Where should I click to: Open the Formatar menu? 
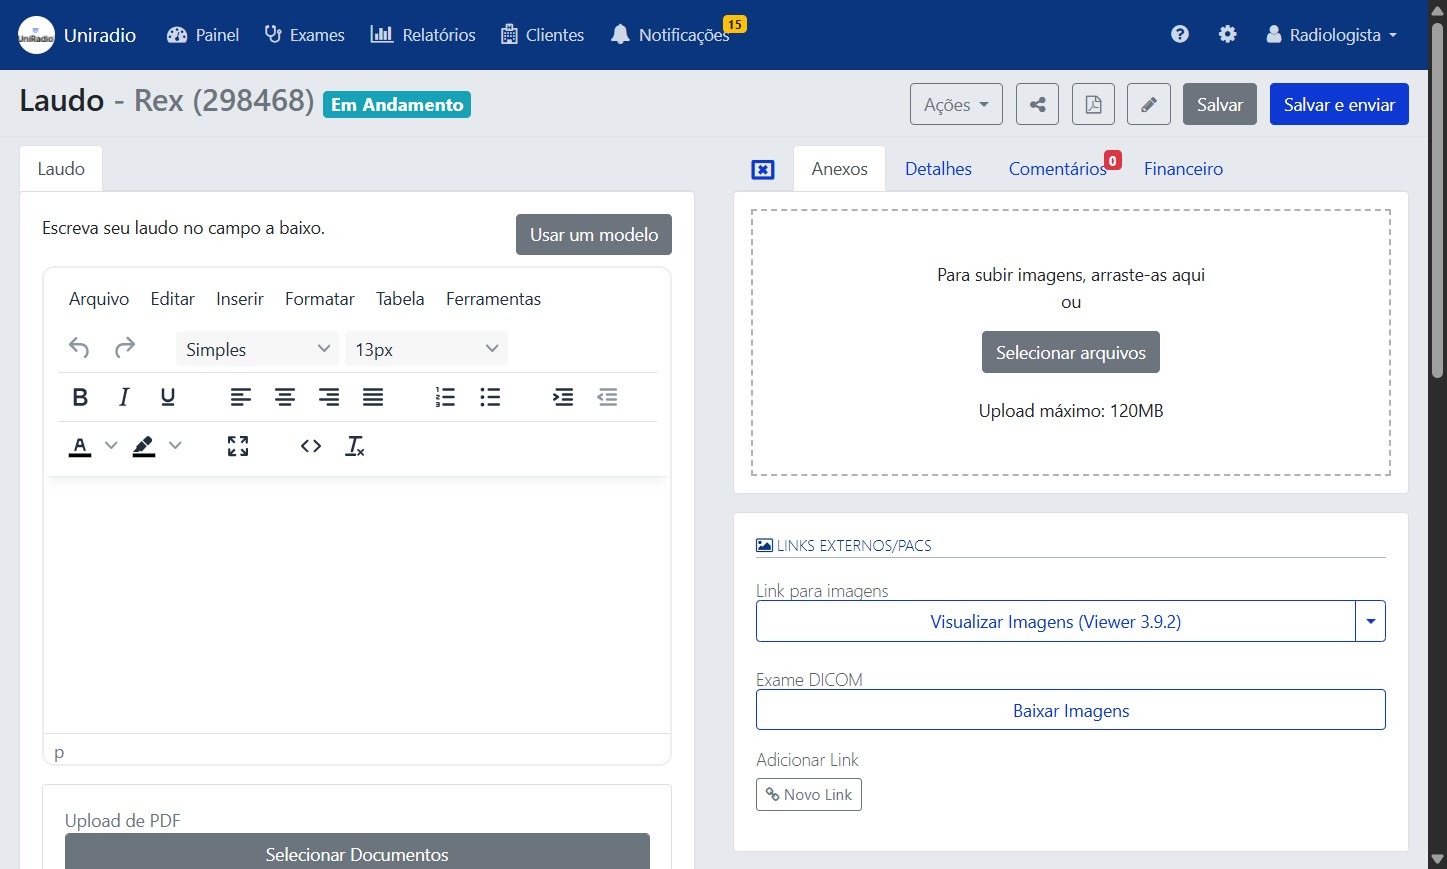319,299
